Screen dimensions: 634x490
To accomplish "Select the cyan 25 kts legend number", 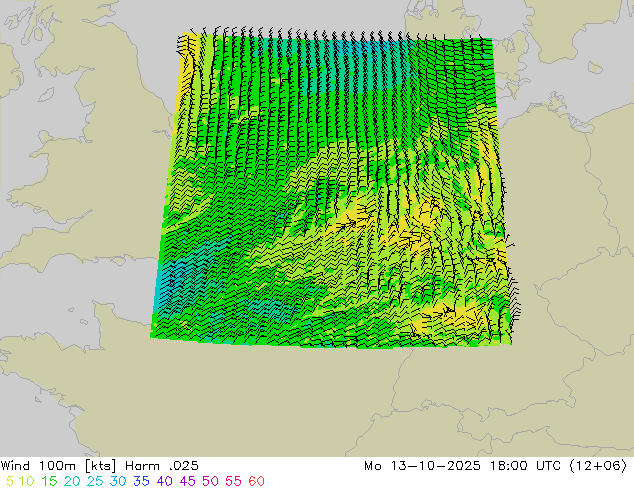I will (95, 481).
